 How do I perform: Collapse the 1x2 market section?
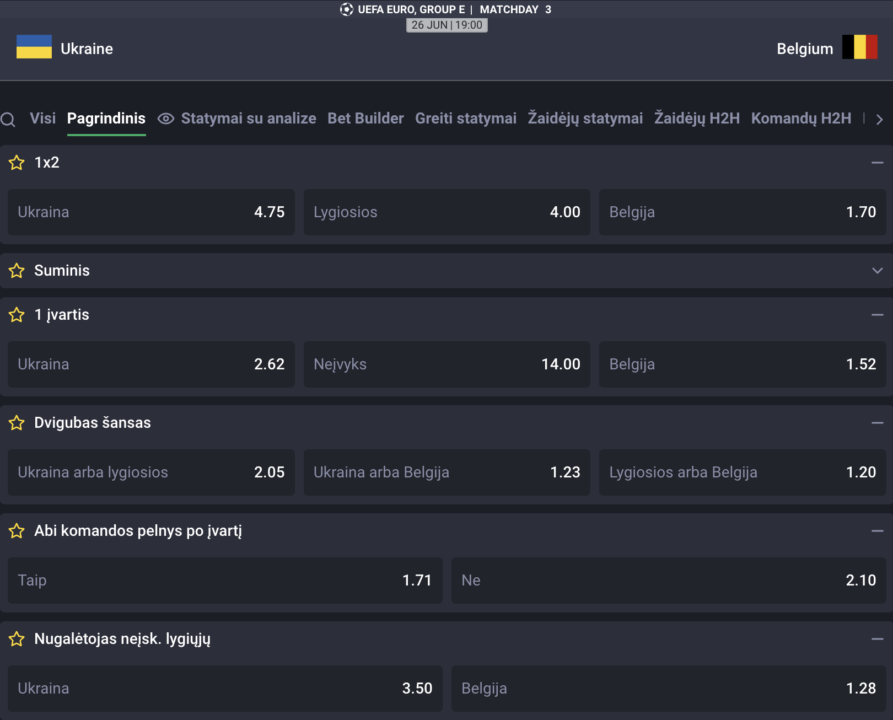877,163
